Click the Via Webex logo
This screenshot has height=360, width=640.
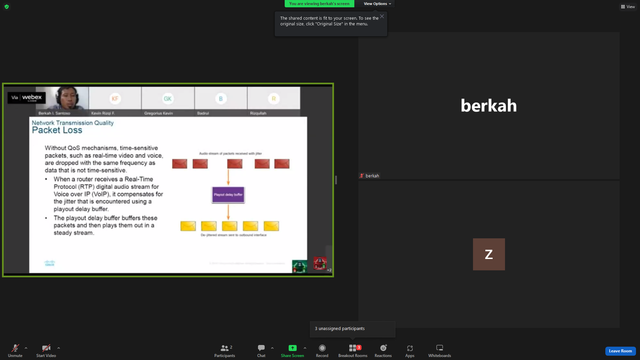[27, 98]
